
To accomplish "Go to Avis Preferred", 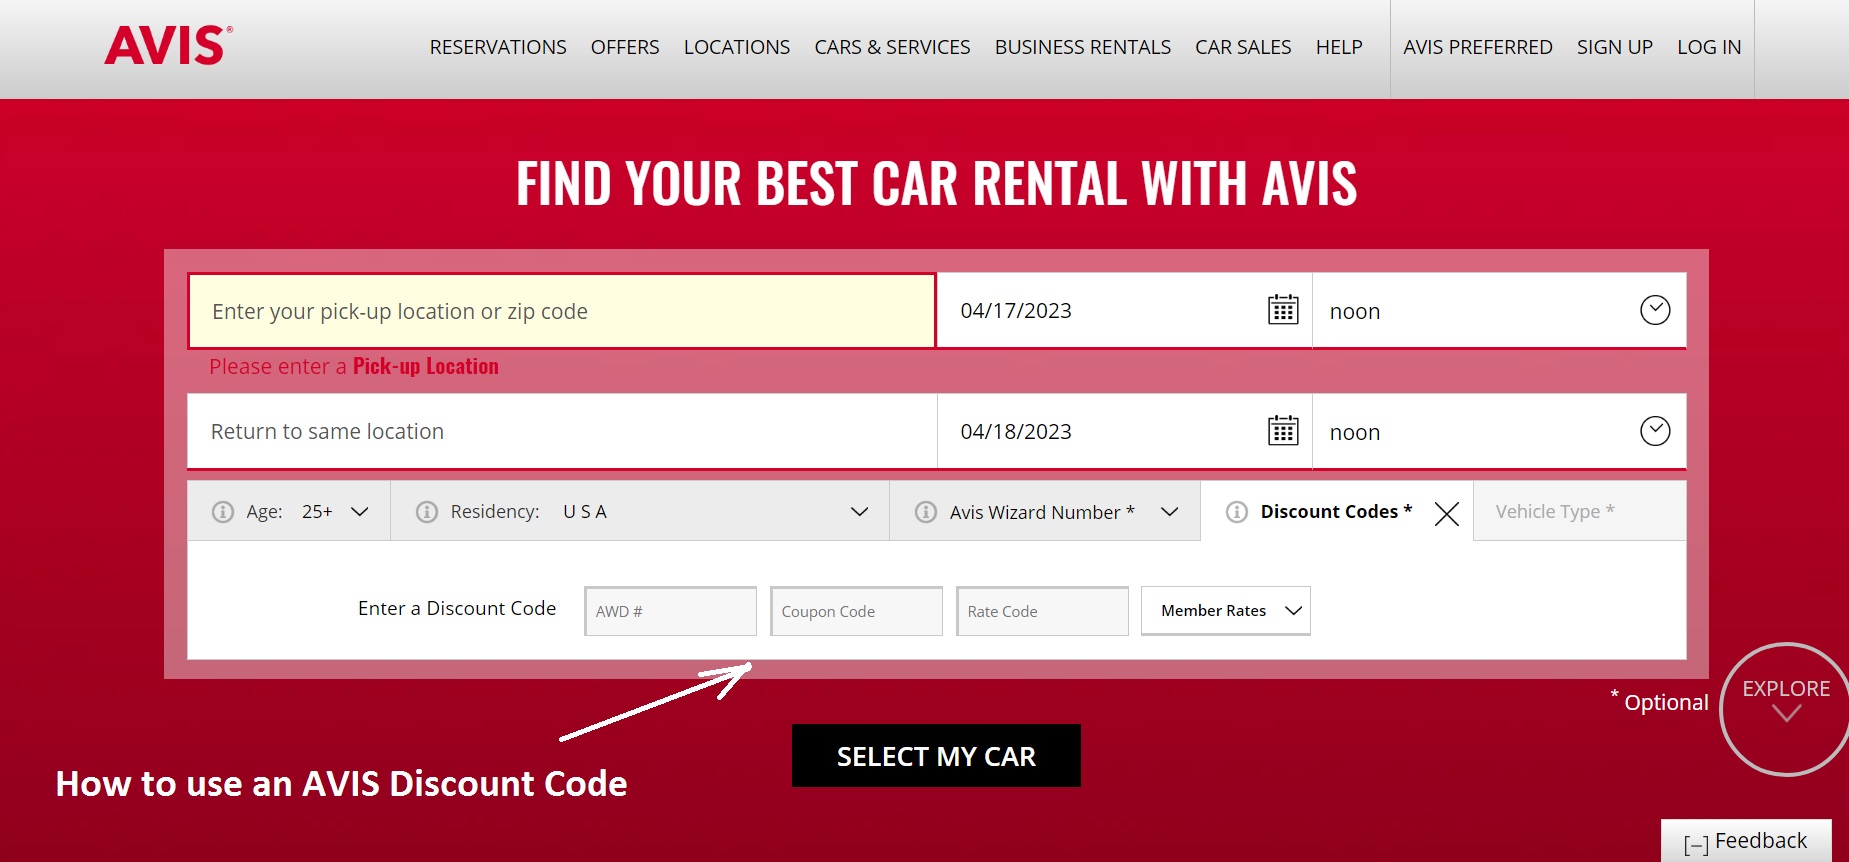I will pyautogui.click(x=1478, y=47).
